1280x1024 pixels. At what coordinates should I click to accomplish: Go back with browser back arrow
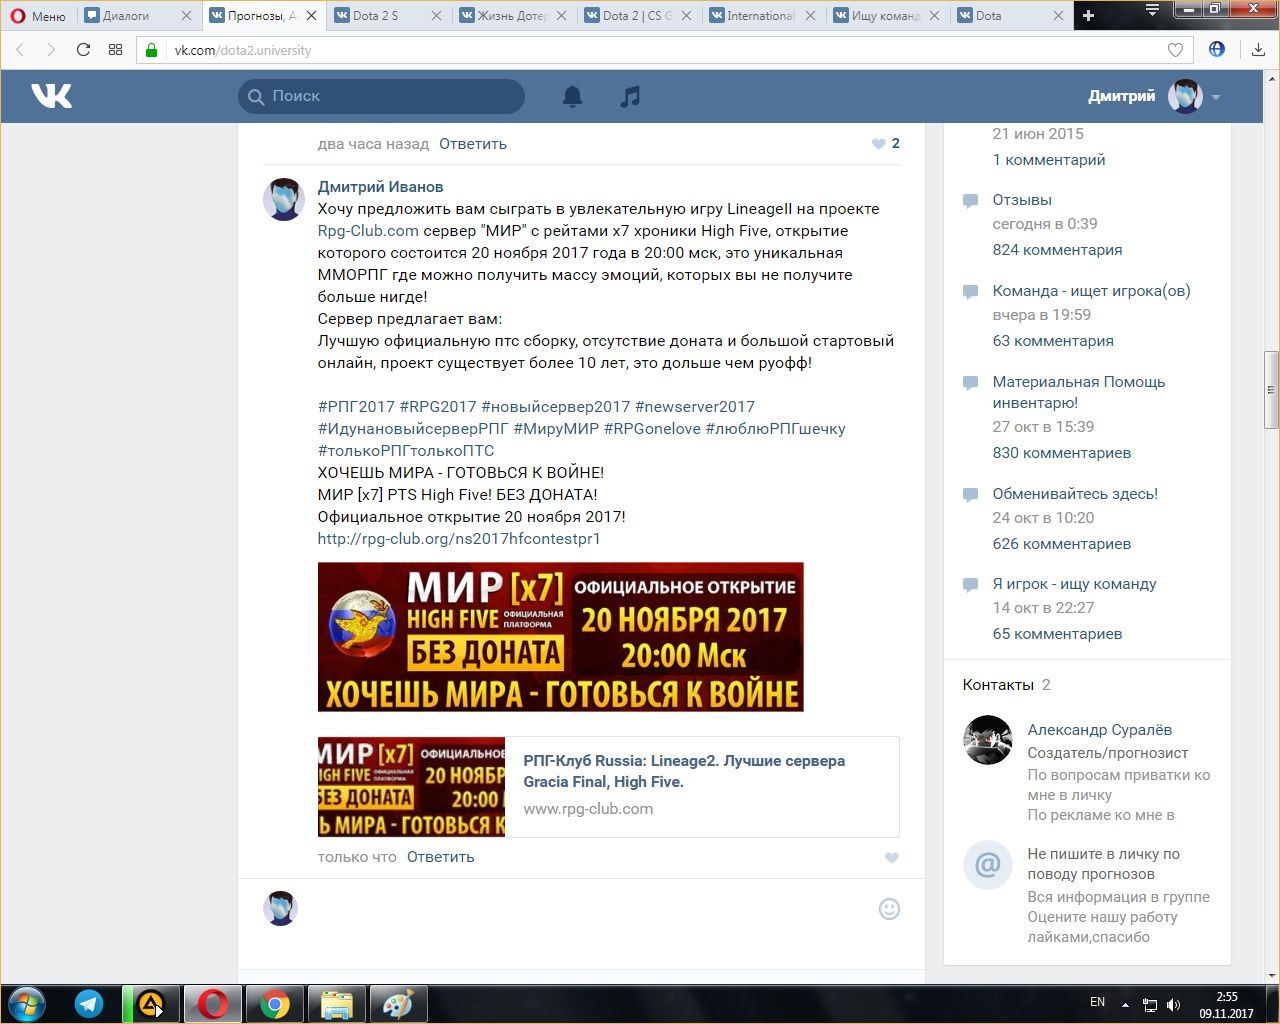click(x=20, y=50)
